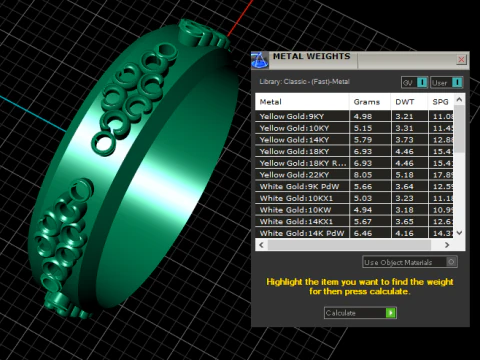Click the horizontal scrollbar thumb in the table
480x360 pixels.
pyautogui.click(x=349, y=245)
